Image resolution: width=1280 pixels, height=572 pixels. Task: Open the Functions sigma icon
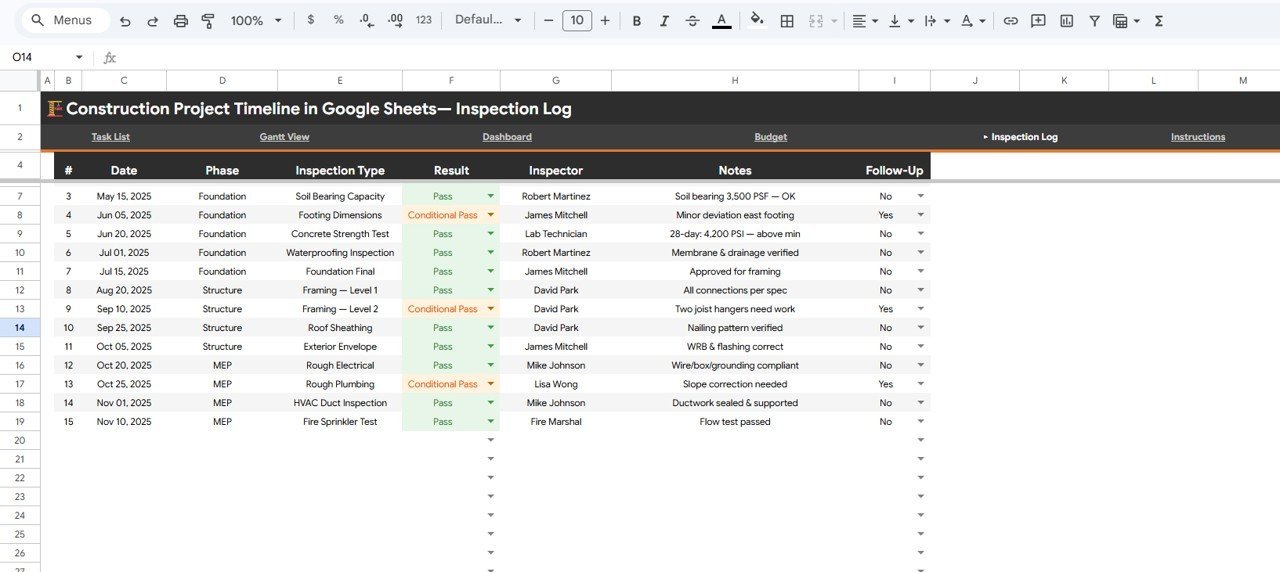(x=1159, y=21)
